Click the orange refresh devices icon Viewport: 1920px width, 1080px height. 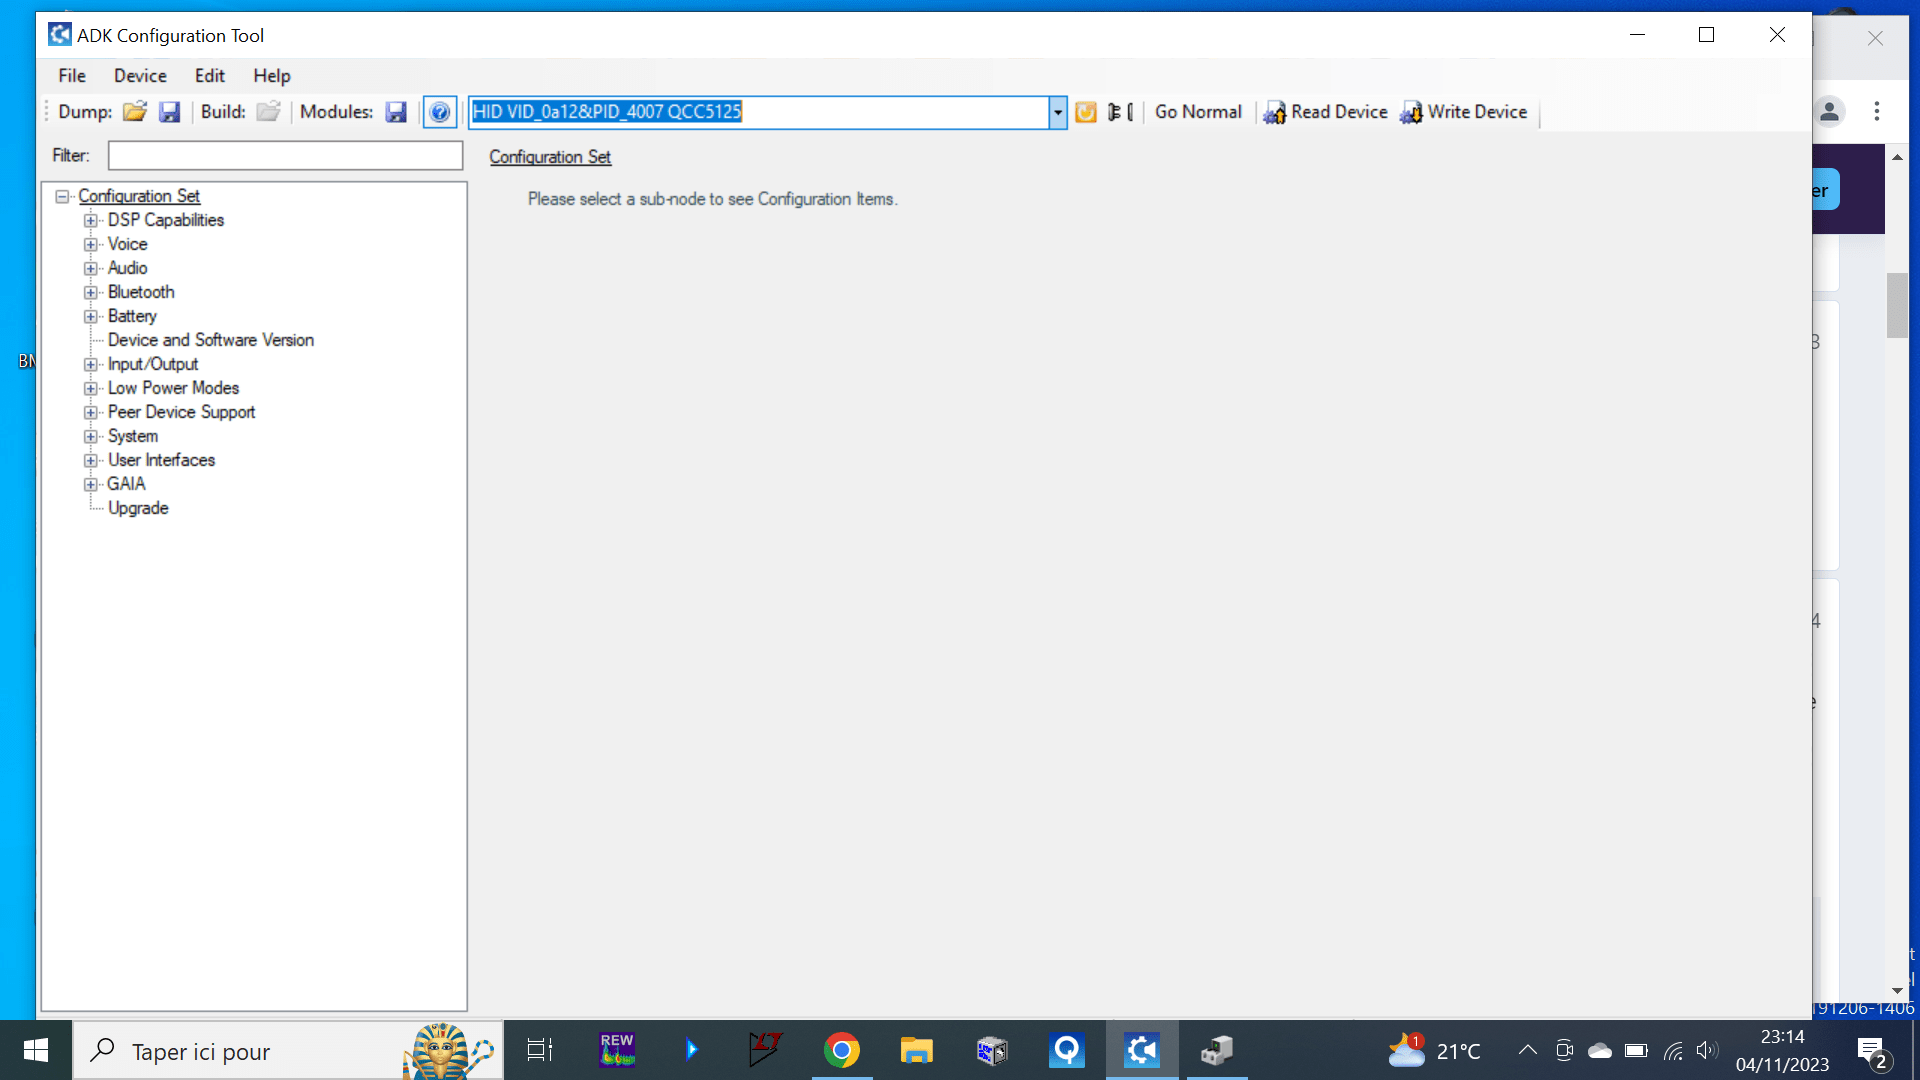point(1086,112)
